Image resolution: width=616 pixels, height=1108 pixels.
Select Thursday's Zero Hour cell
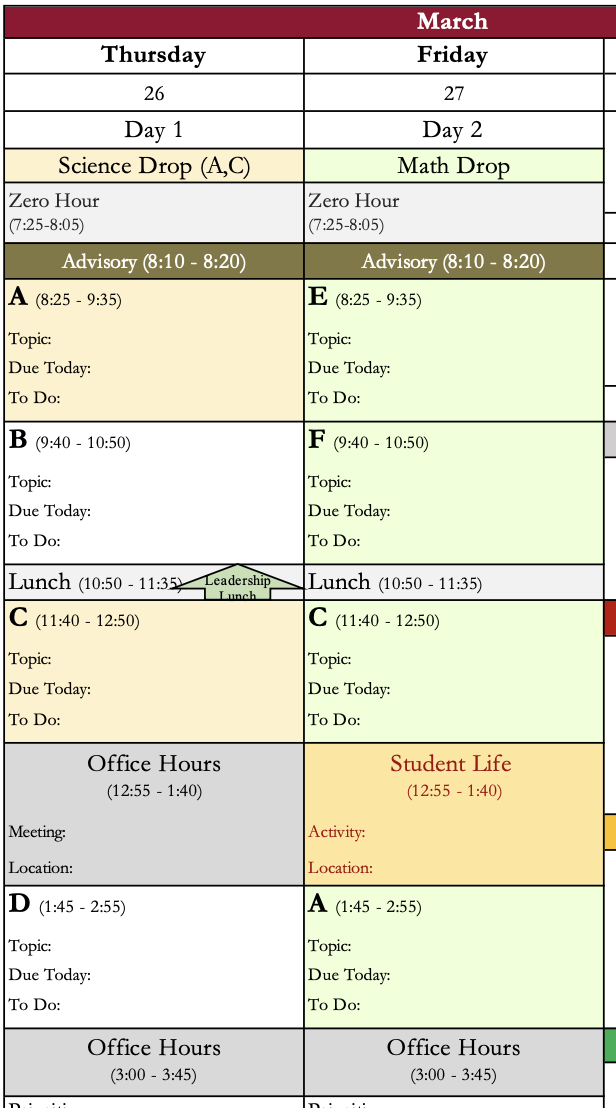point(154,212)
